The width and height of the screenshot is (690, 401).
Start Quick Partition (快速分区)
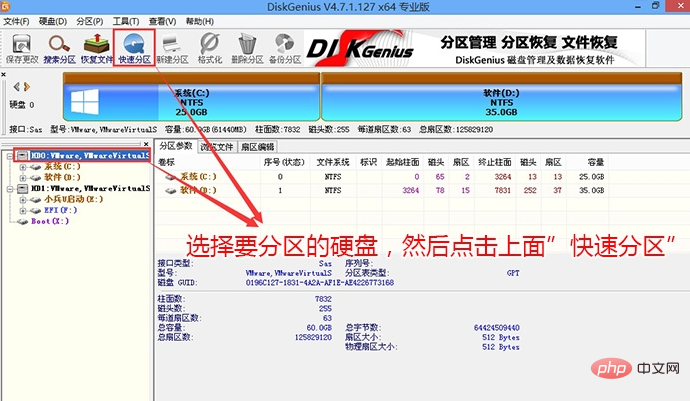point(134,48)
